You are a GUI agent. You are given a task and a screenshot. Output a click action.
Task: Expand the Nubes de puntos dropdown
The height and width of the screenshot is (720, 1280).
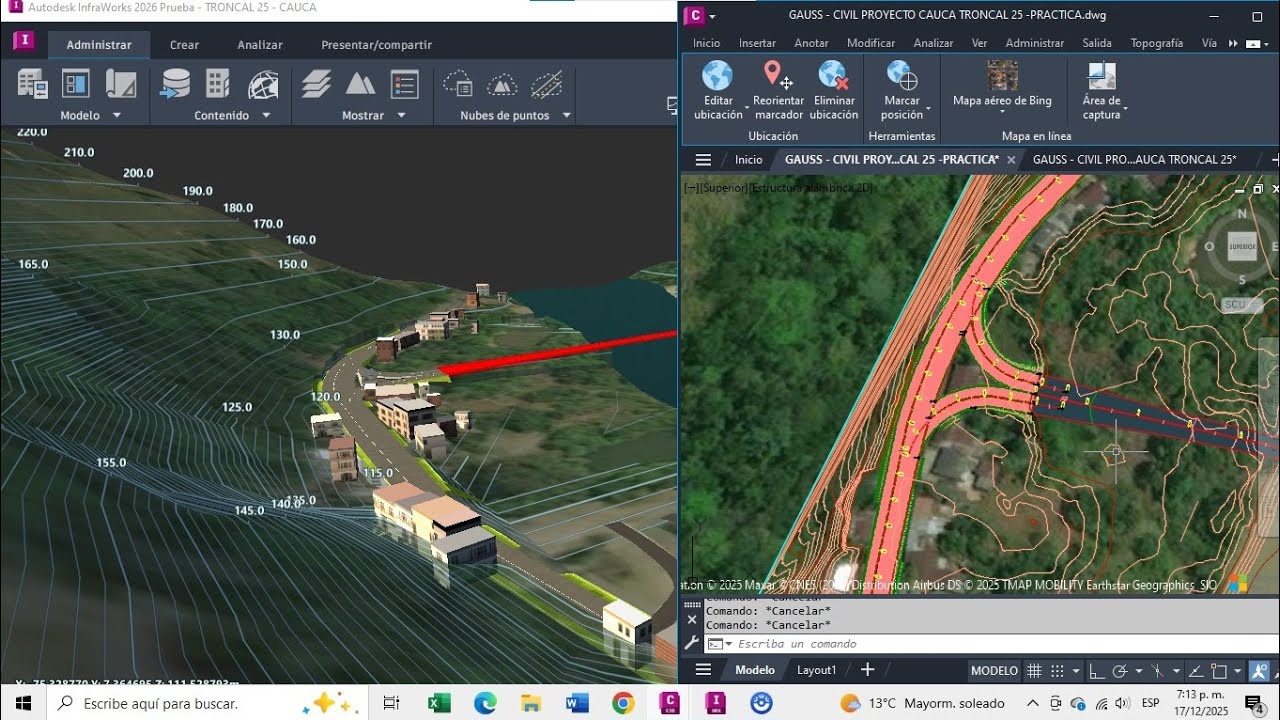[566, 115]
